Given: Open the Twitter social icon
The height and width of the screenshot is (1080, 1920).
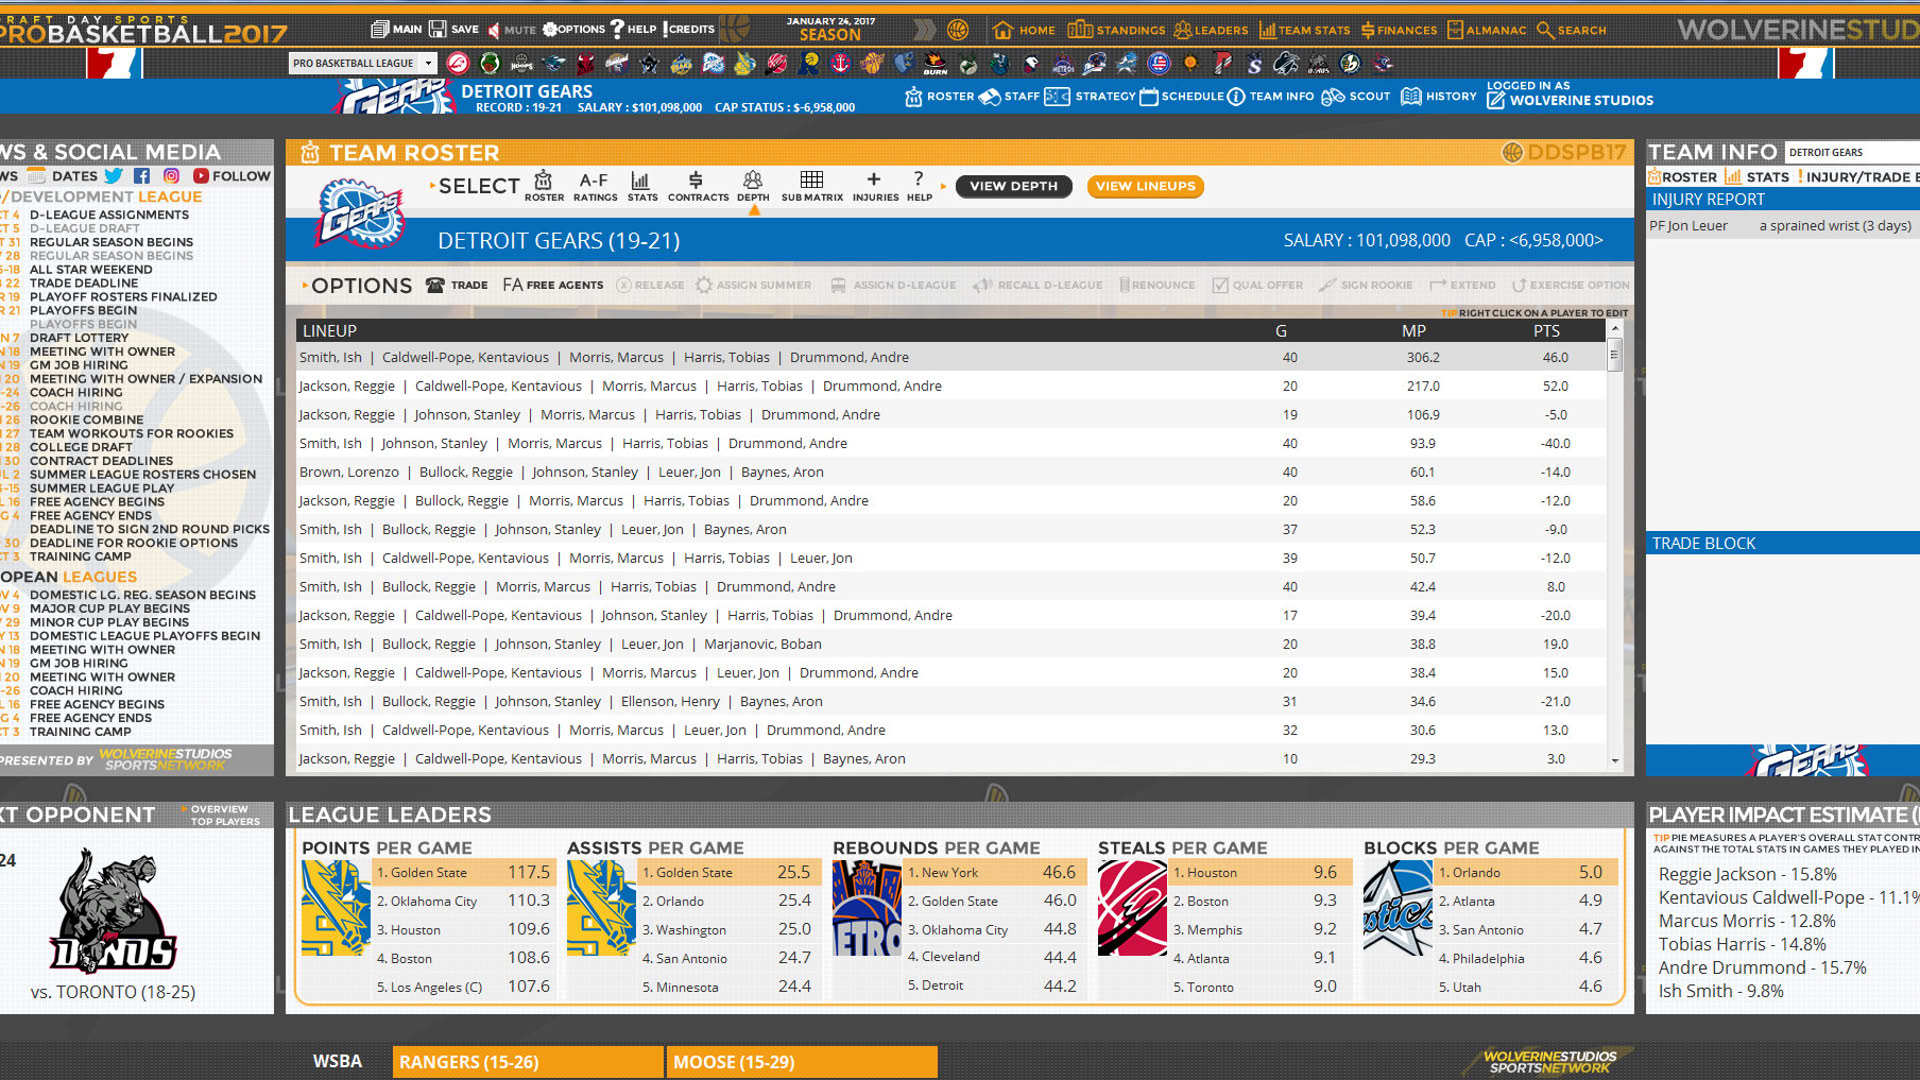Looking at the screenshot, I should pyautogui.click(x=114, y=176).
